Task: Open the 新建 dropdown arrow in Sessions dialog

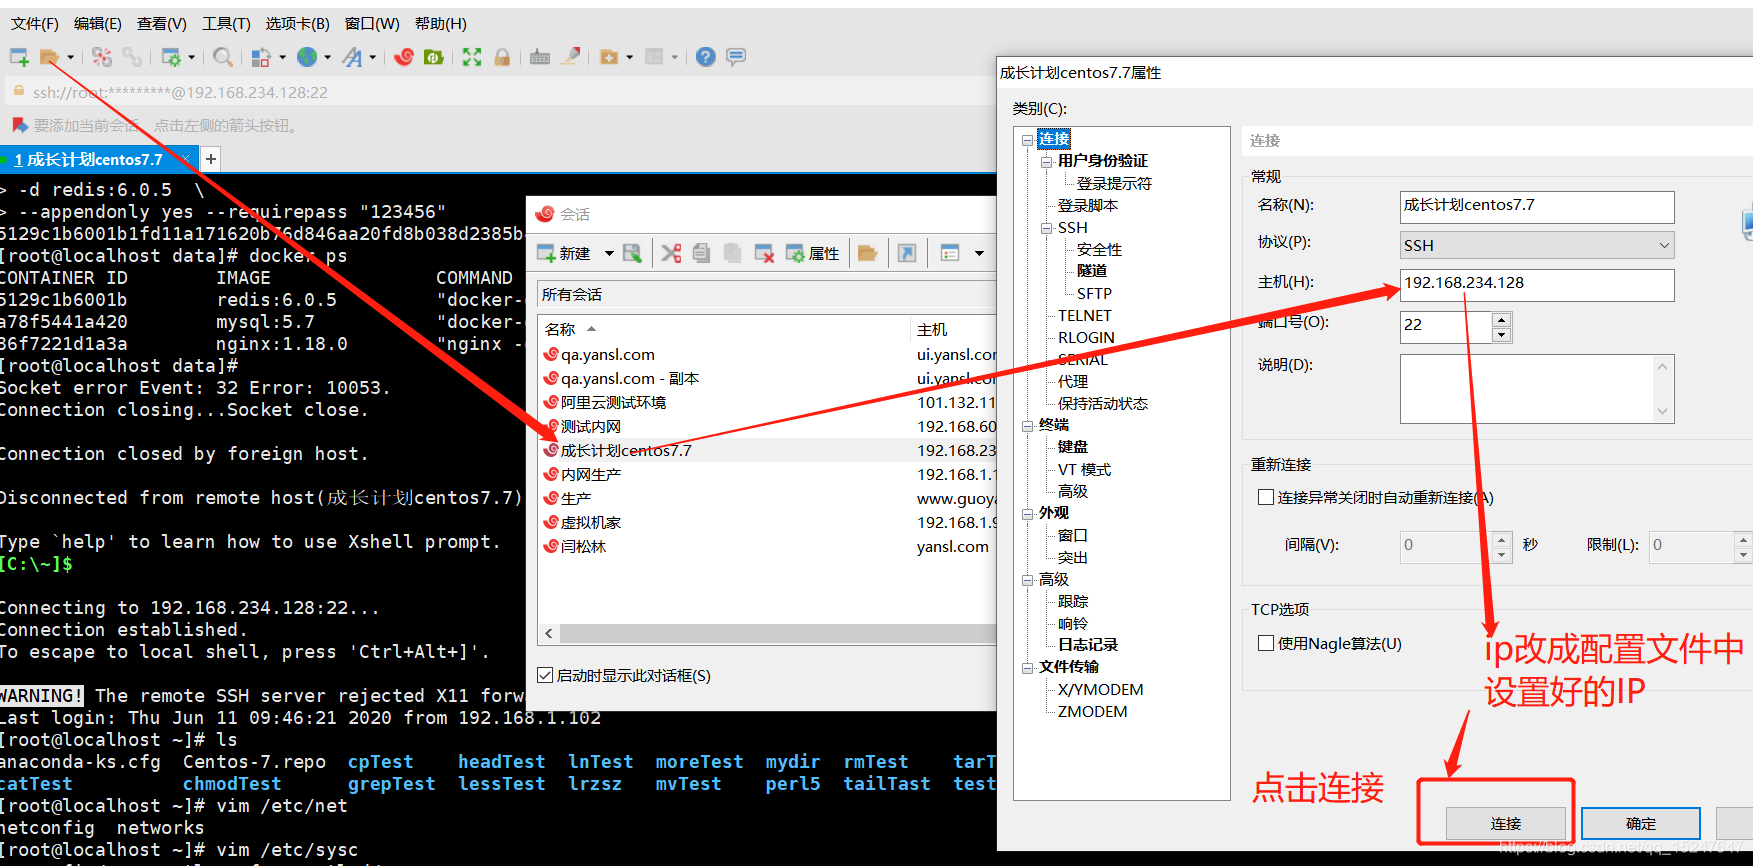Action: click(x=609, y=254)
